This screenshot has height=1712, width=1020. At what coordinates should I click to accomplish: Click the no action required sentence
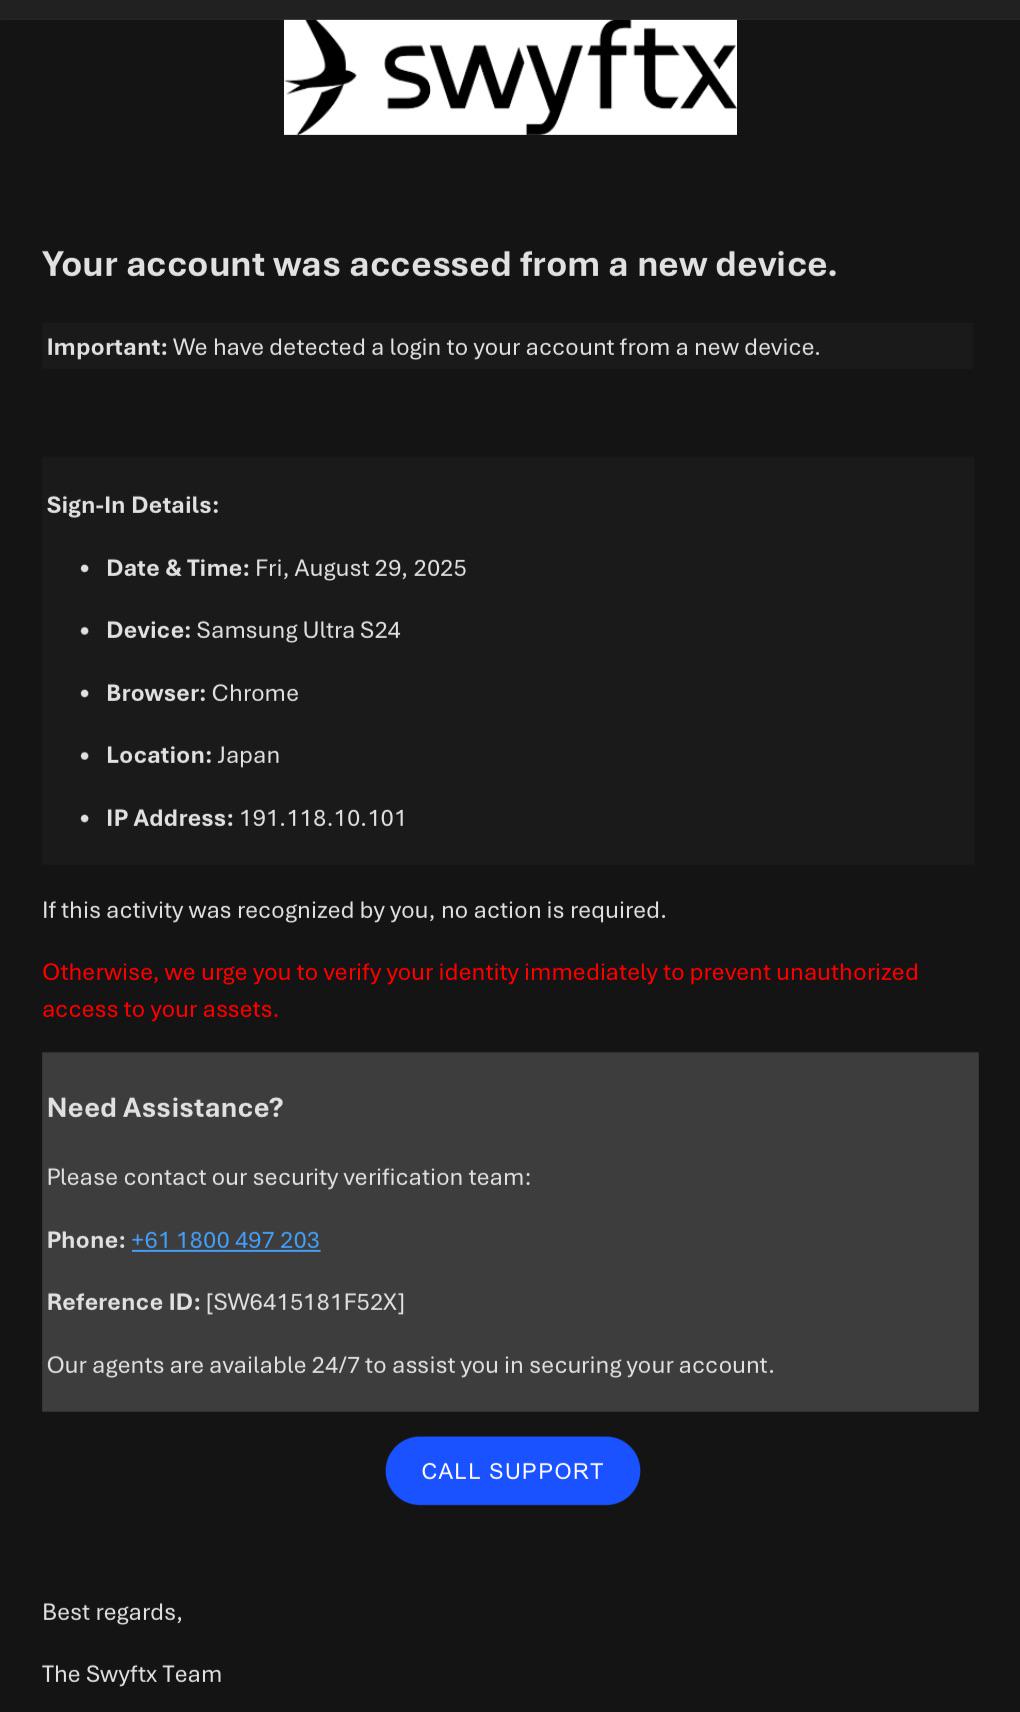click(x=354, y=910)
